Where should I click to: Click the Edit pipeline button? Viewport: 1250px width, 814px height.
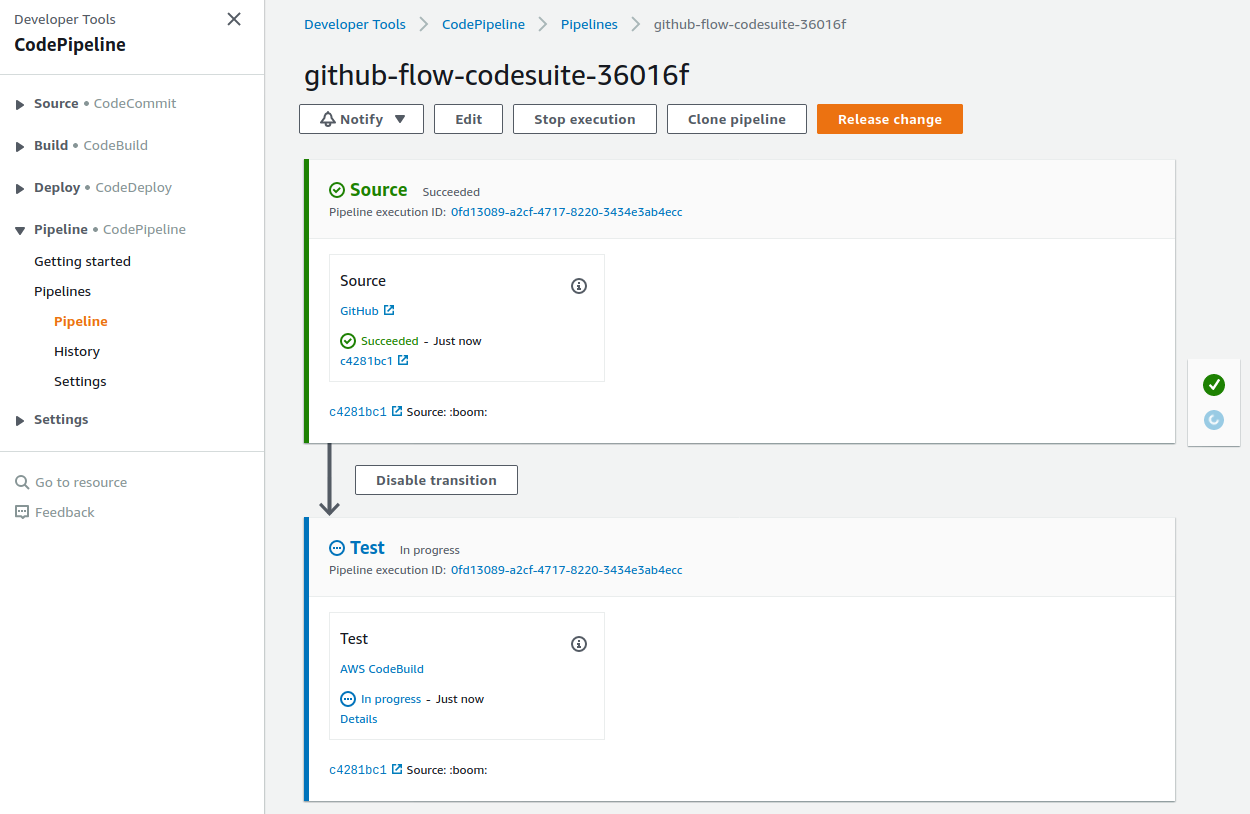point(469,119)
